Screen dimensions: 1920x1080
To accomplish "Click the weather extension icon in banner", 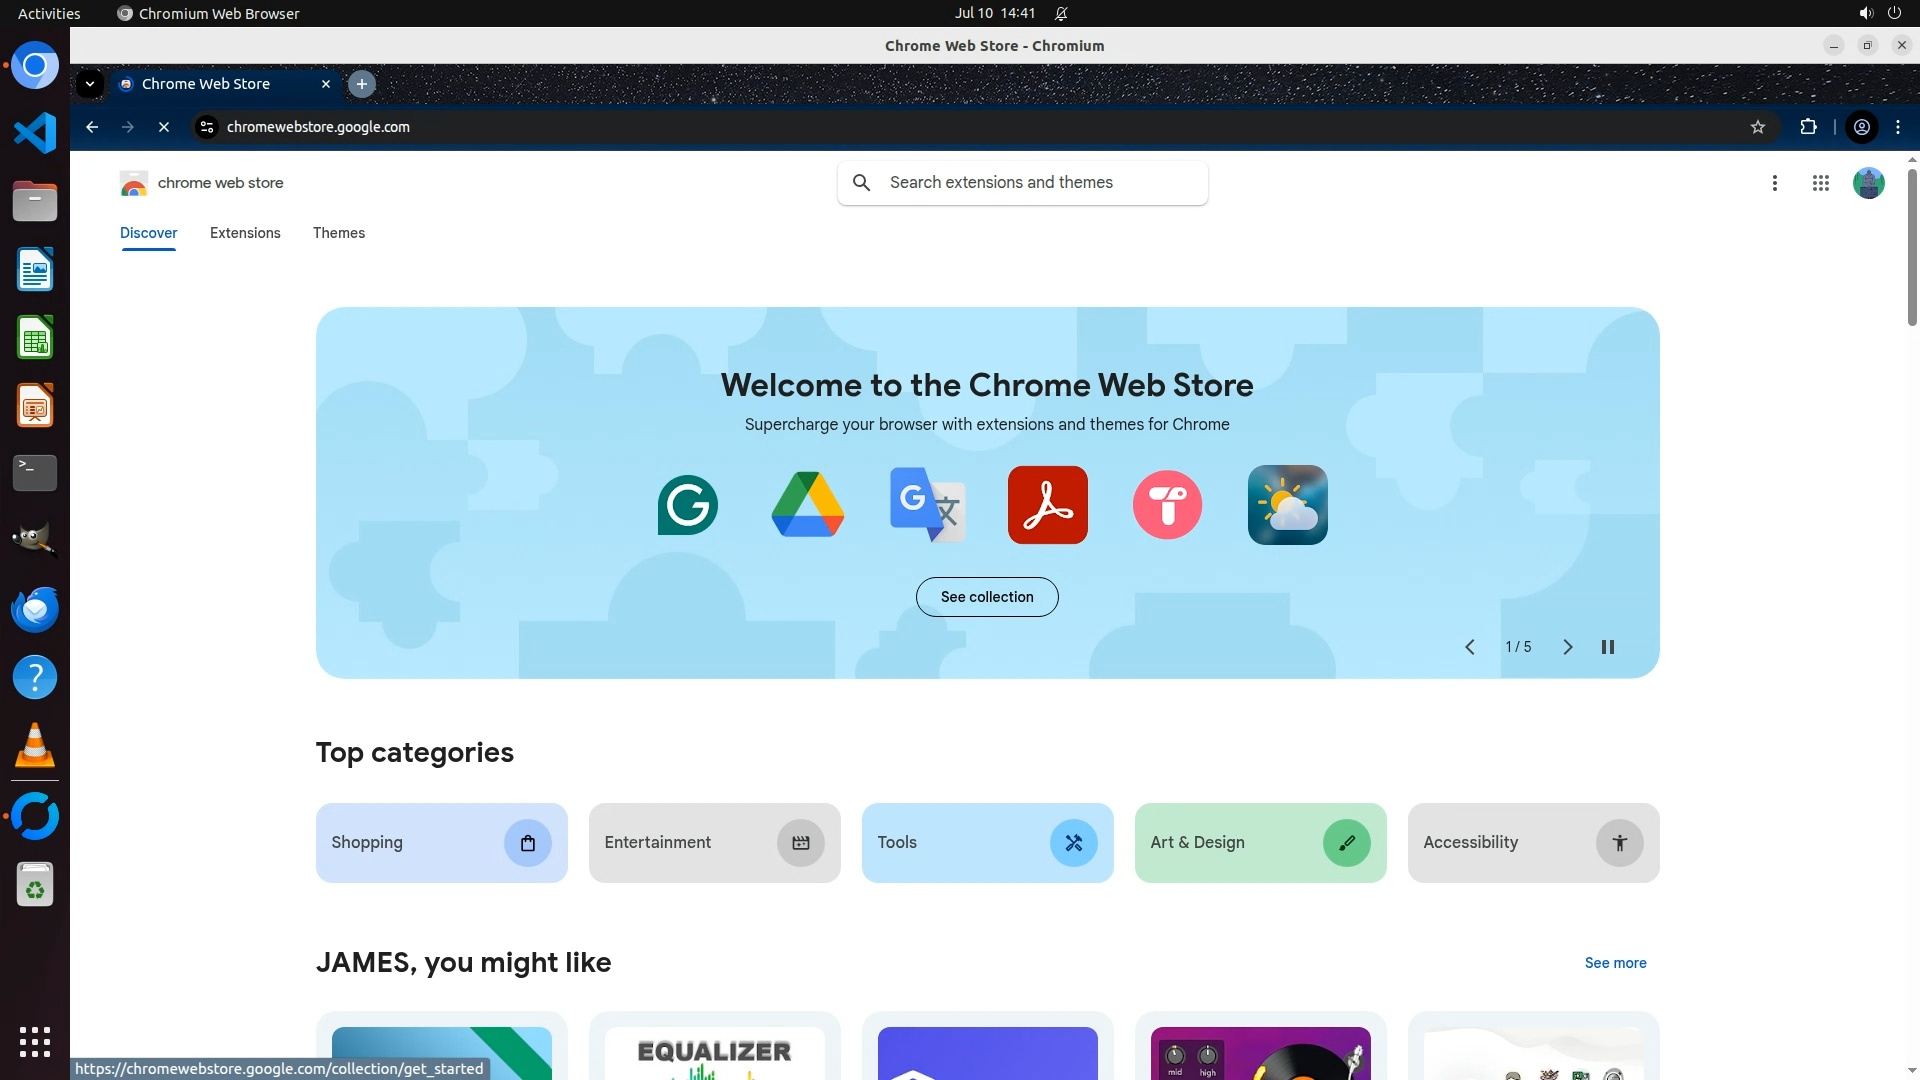I will click(1287, 505).
